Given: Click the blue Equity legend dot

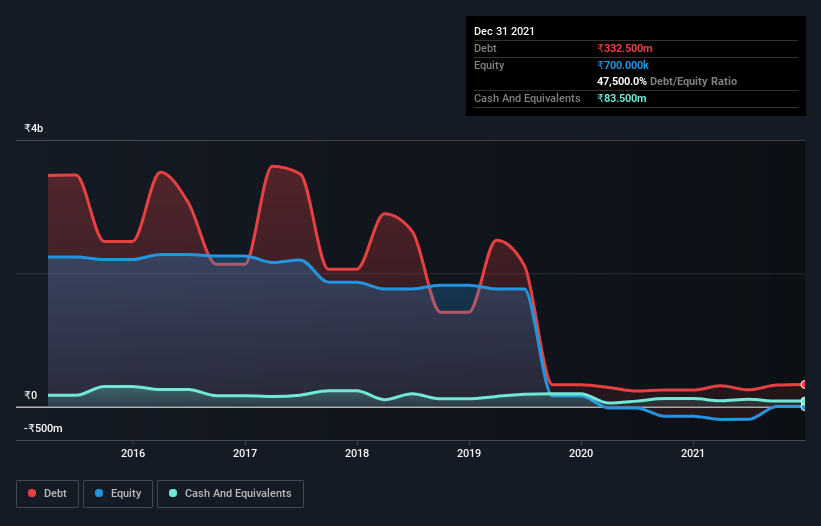Looking at the screenshot, I should (x=99, y=493).
